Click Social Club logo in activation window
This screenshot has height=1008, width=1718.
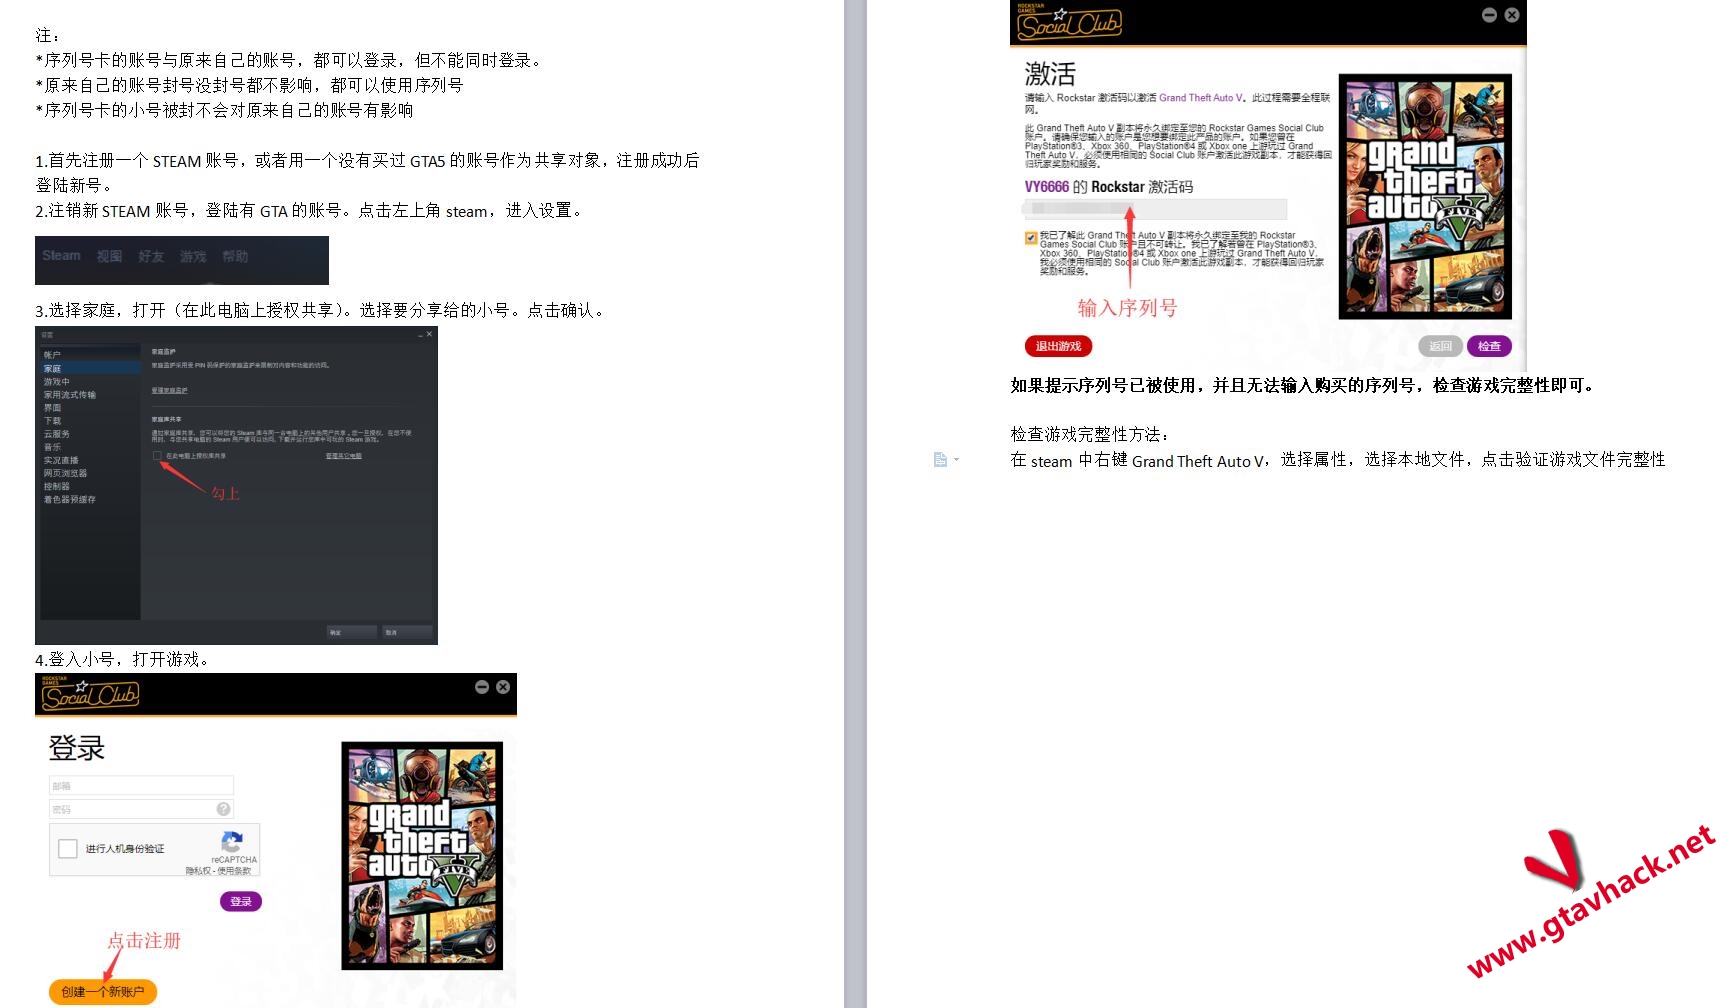tap(1068, 21)
